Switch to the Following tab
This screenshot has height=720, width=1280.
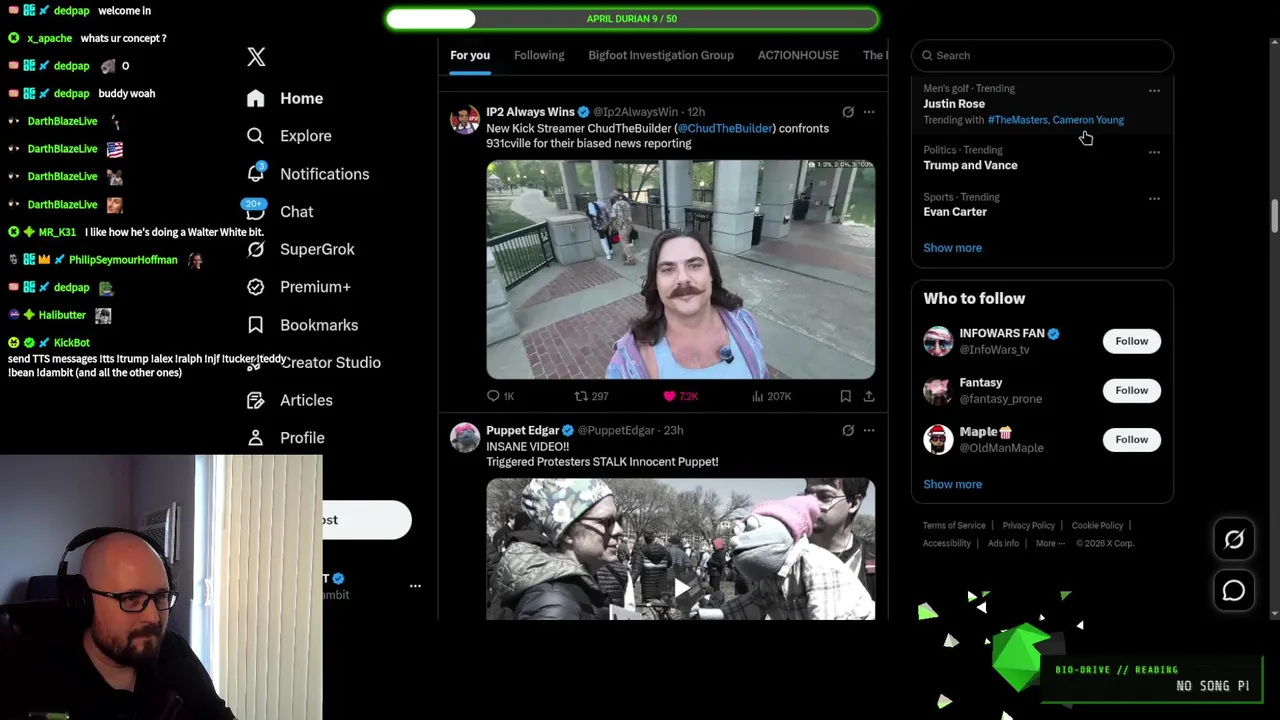(539, 55)
